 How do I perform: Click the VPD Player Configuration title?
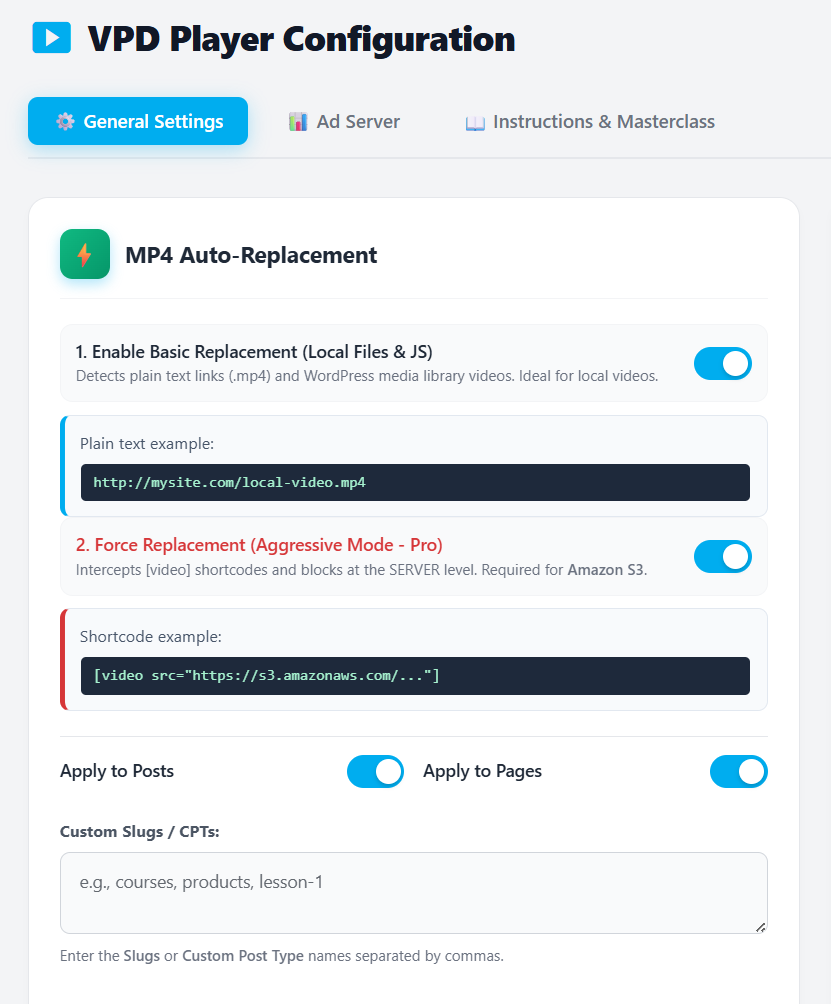click(x=301, y=39)
